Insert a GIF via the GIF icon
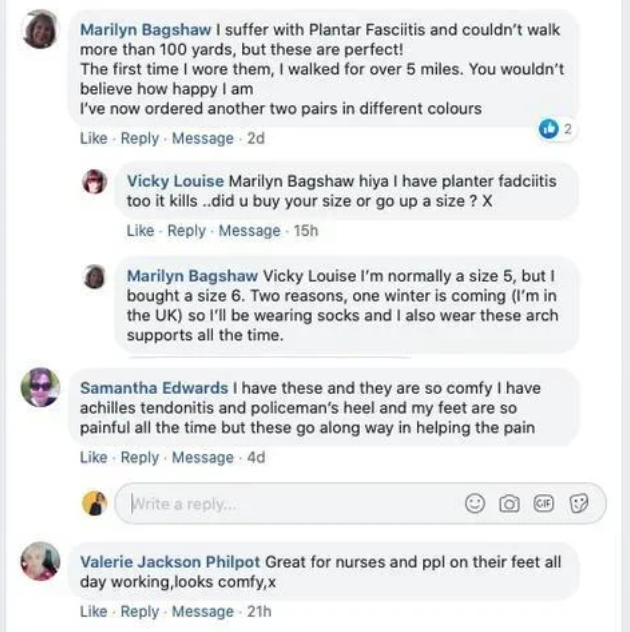This screenshot has width=630, height=632. (544, 504)
